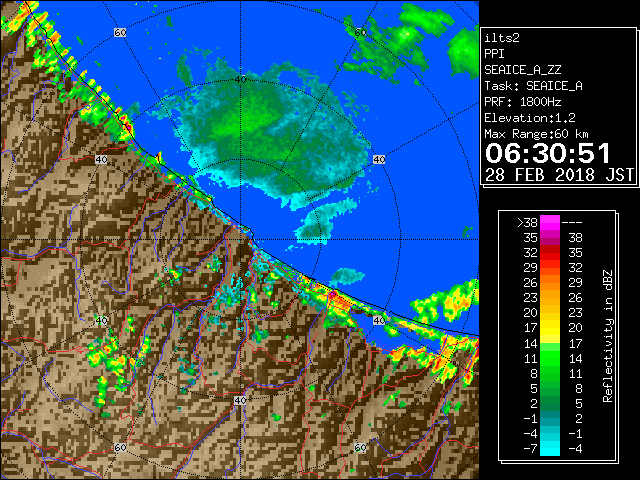
Task: Click the teal -1 to 2 dBZ band
Action: point(550,418)
